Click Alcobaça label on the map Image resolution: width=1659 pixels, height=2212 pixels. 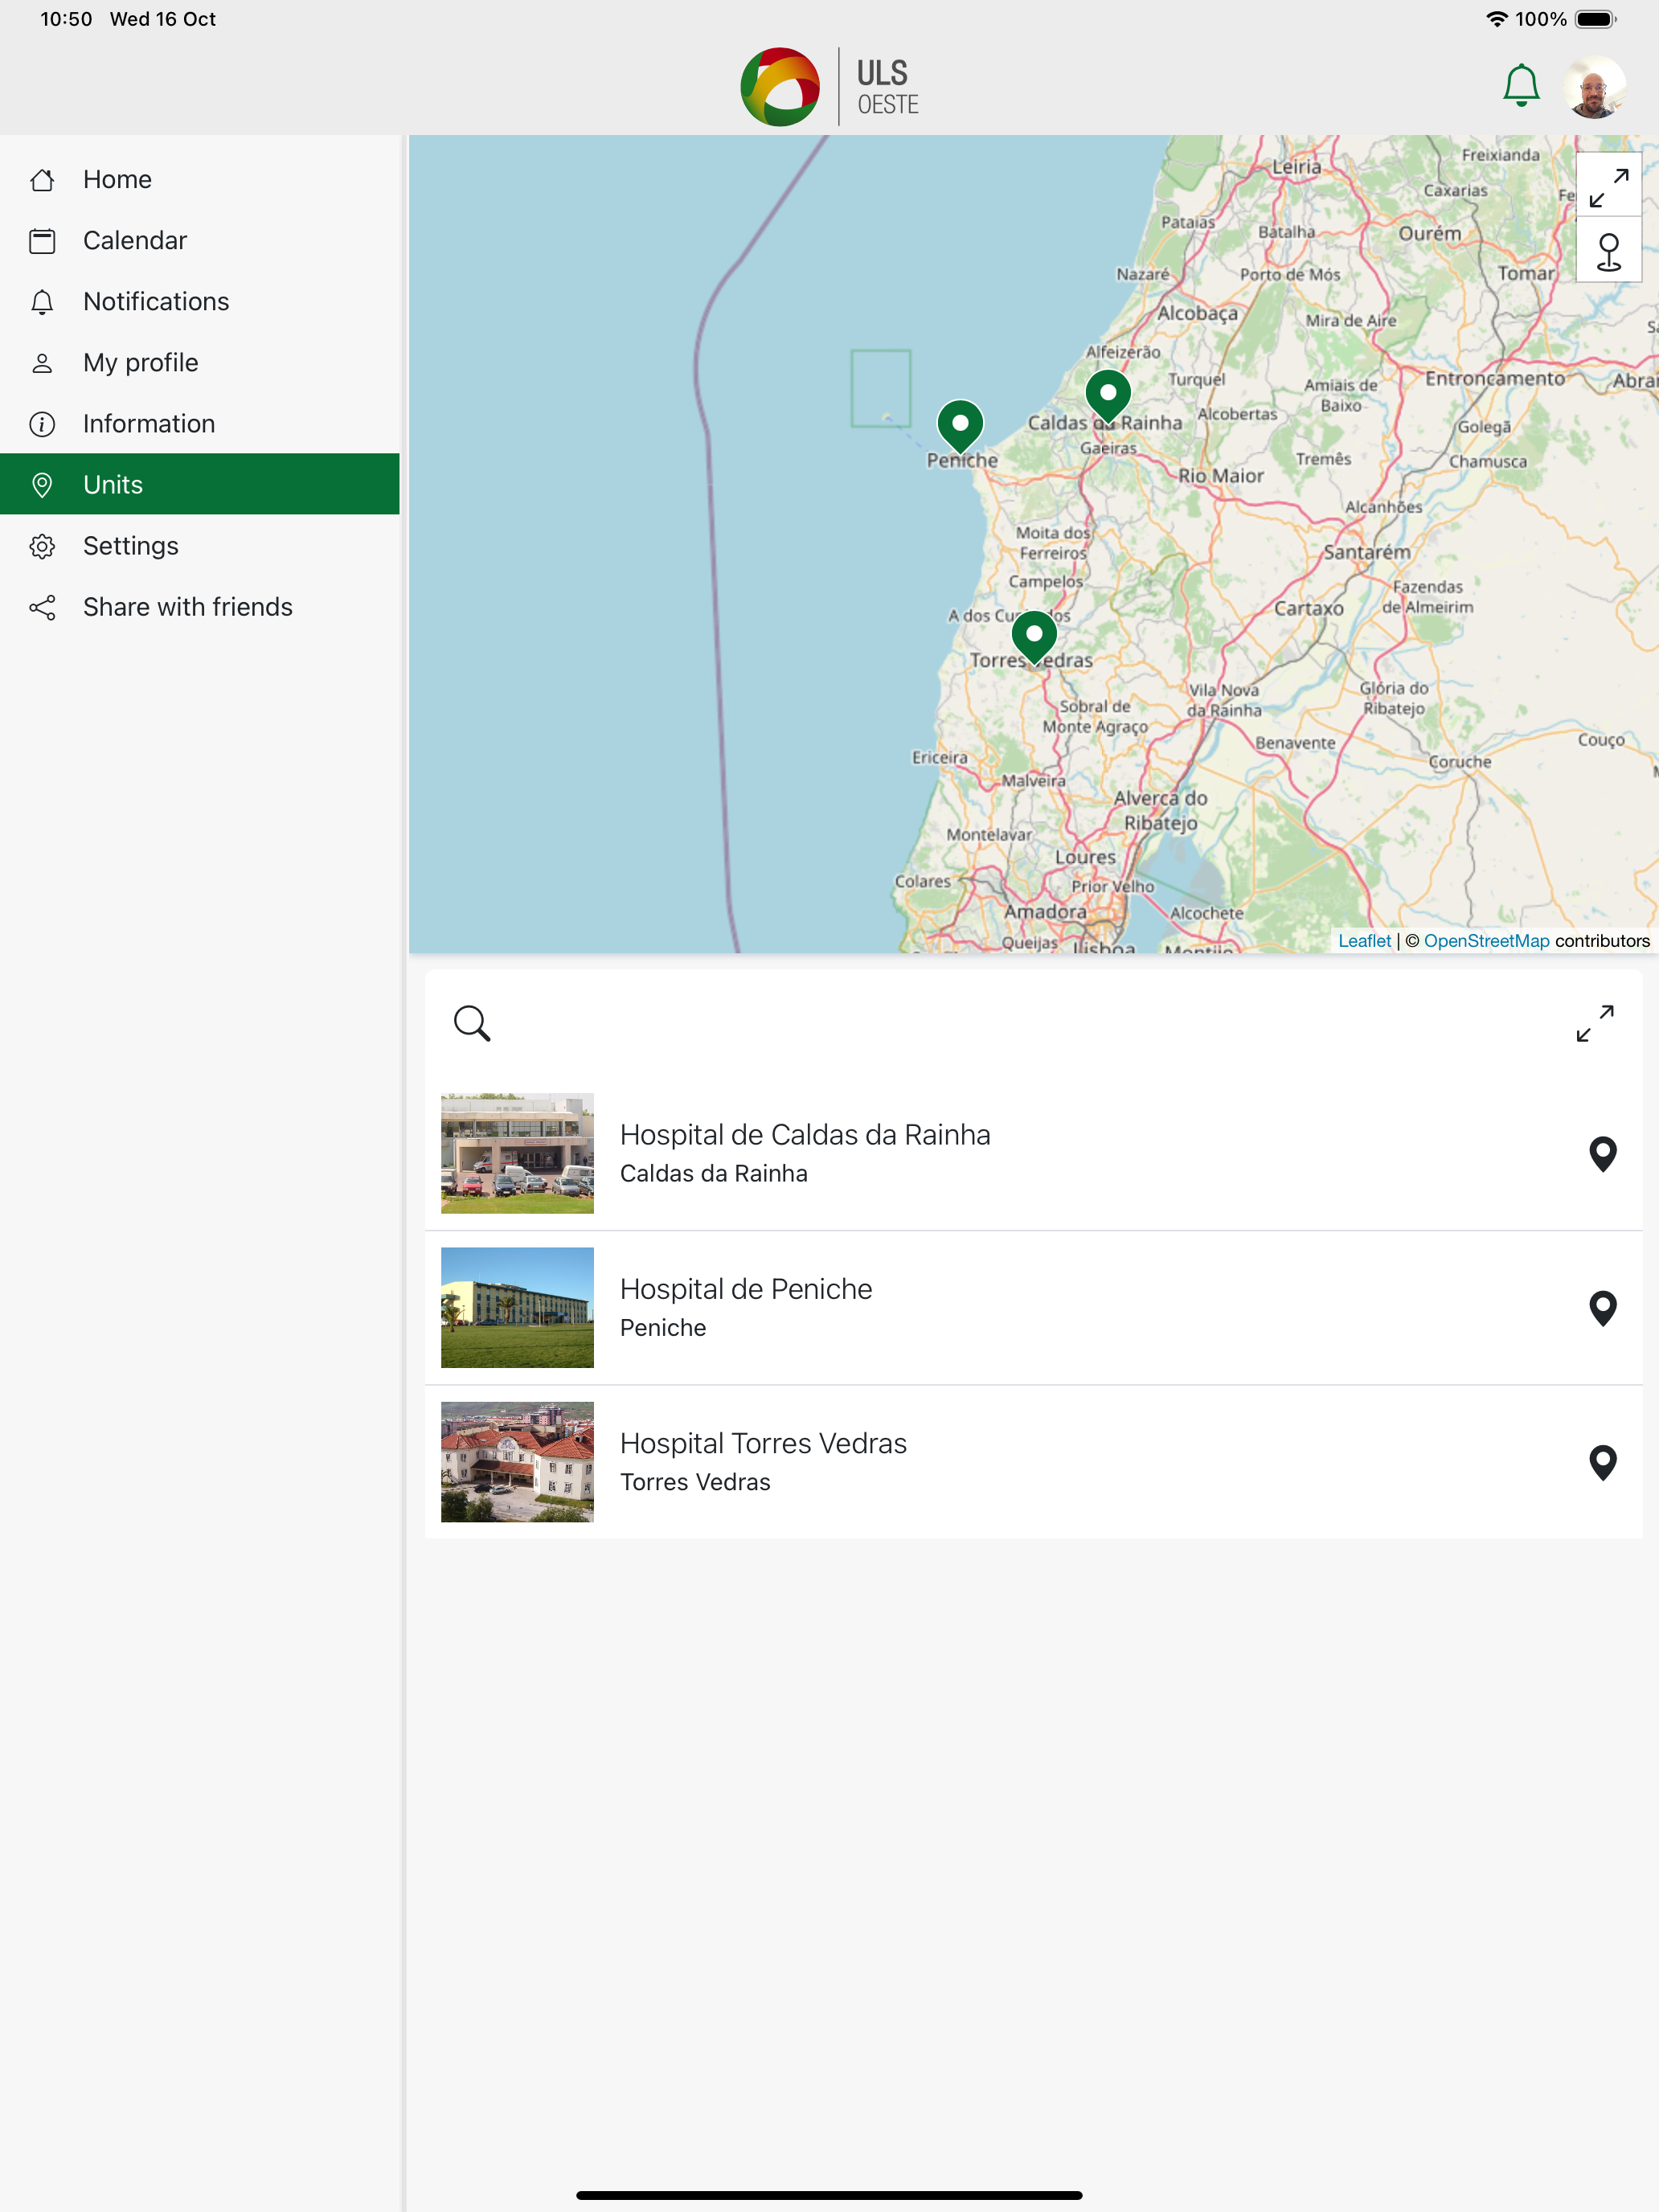[1197, 314]
